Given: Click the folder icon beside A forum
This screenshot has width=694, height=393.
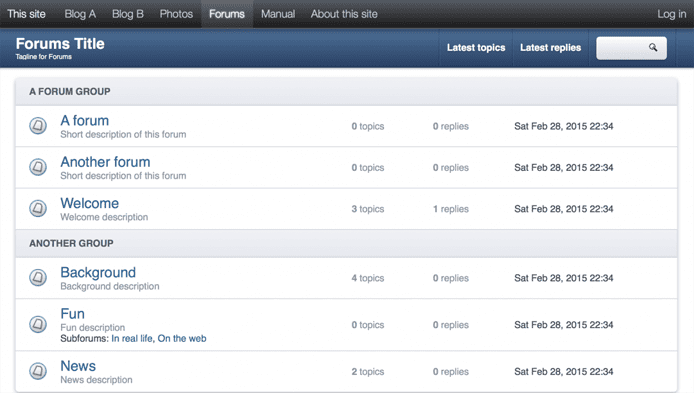Looking at the screenshot, I should click(38, 126).
